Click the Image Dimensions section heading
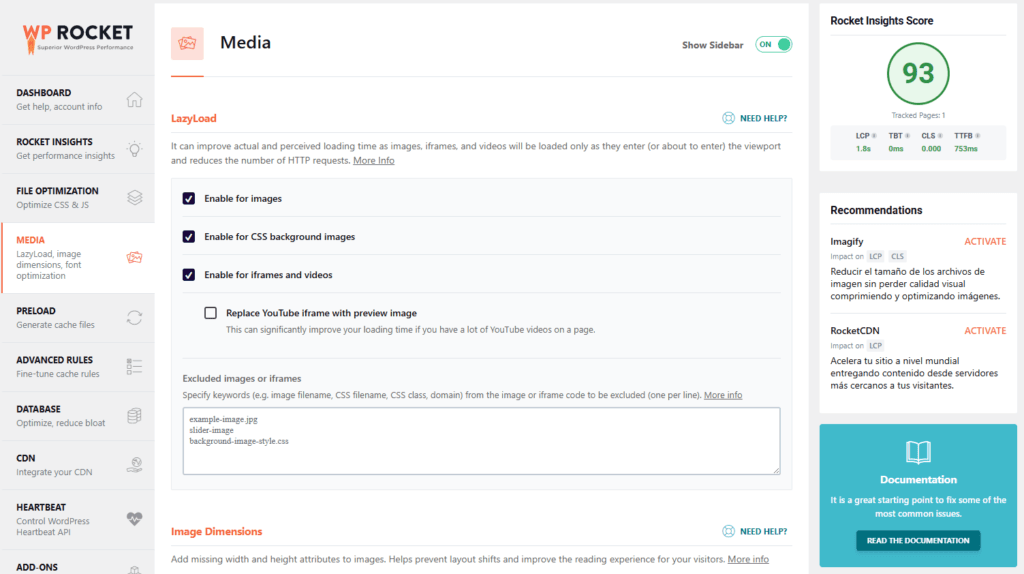The width and height of the screenshot is (1024, 574). pos(217,532)
